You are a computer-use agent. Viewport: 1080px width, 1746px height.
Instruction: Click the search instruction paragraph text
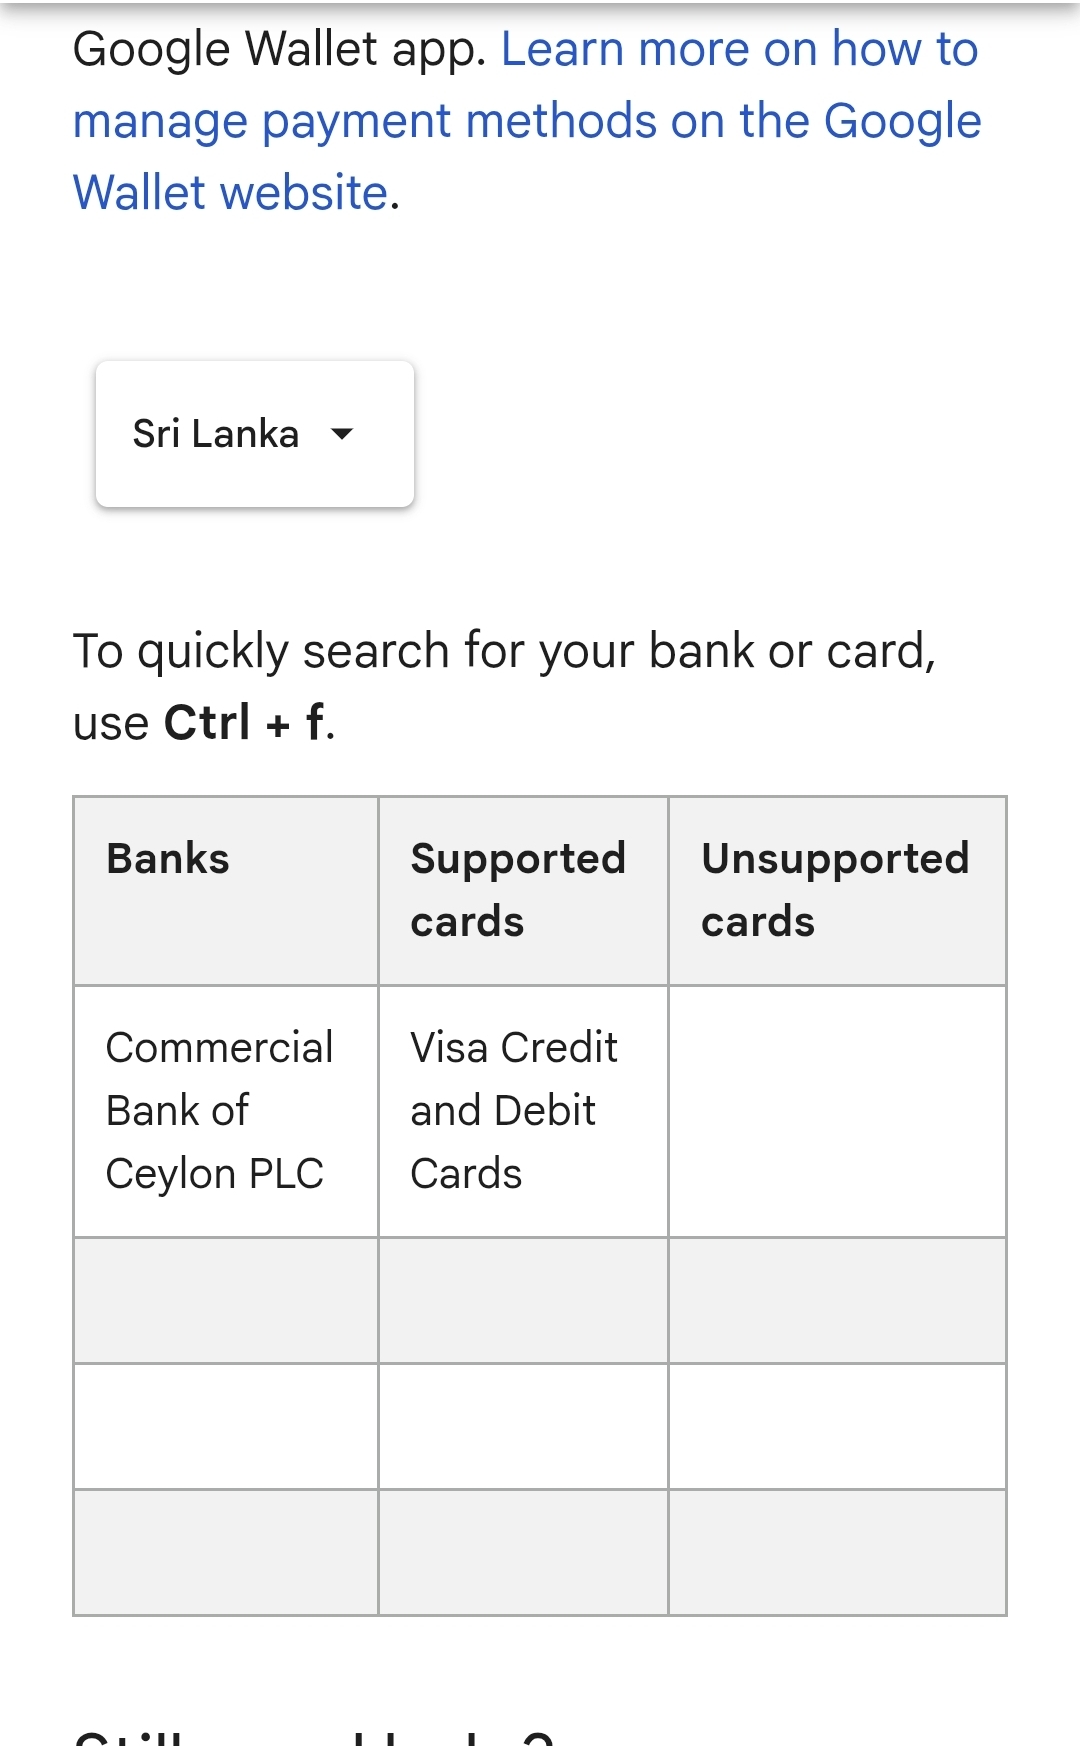coord(505,686)
